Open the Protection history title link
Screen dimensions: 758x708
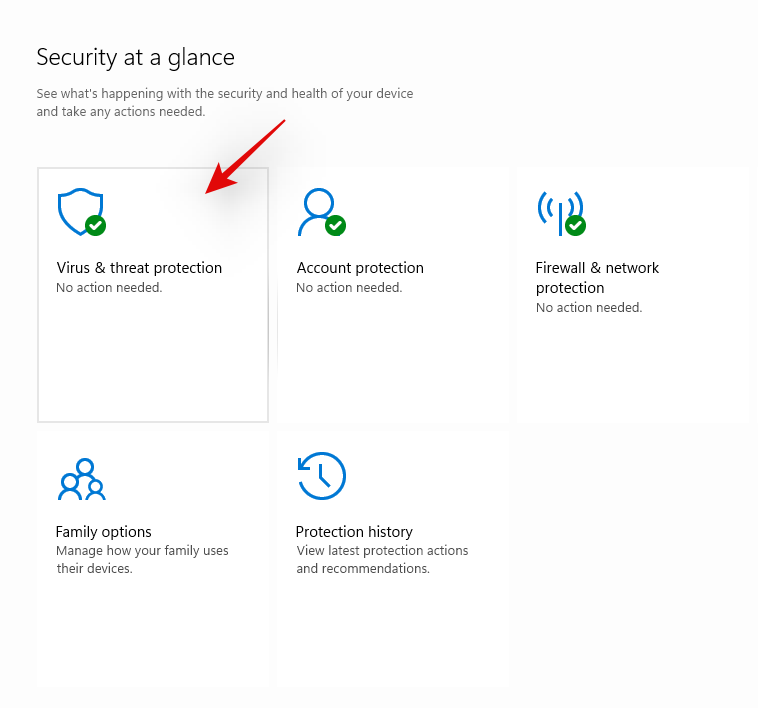[x=354, y=532]
